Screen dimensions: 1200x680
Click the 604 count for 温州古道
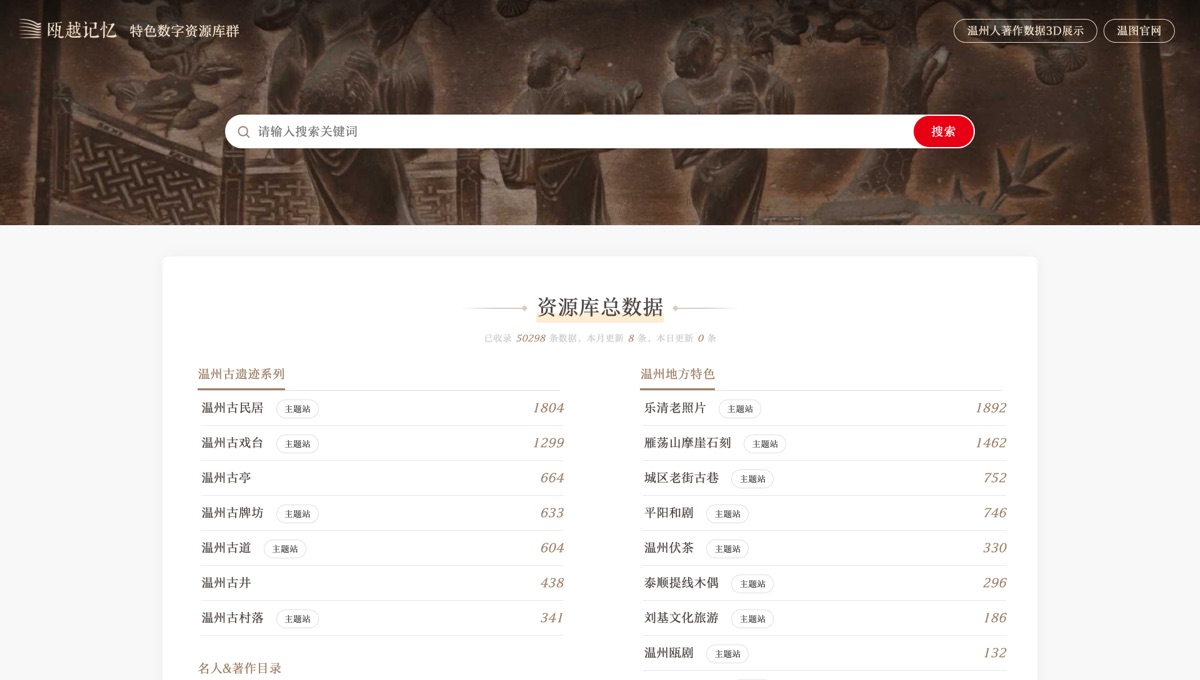pos(552,548)
